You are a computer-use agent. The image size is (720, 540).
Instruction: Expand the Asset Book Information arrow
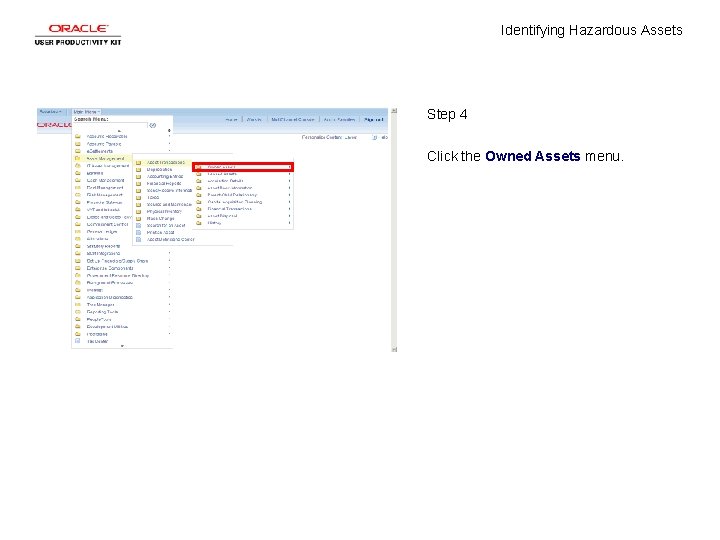pyautogui.click(x=289, y=188)
